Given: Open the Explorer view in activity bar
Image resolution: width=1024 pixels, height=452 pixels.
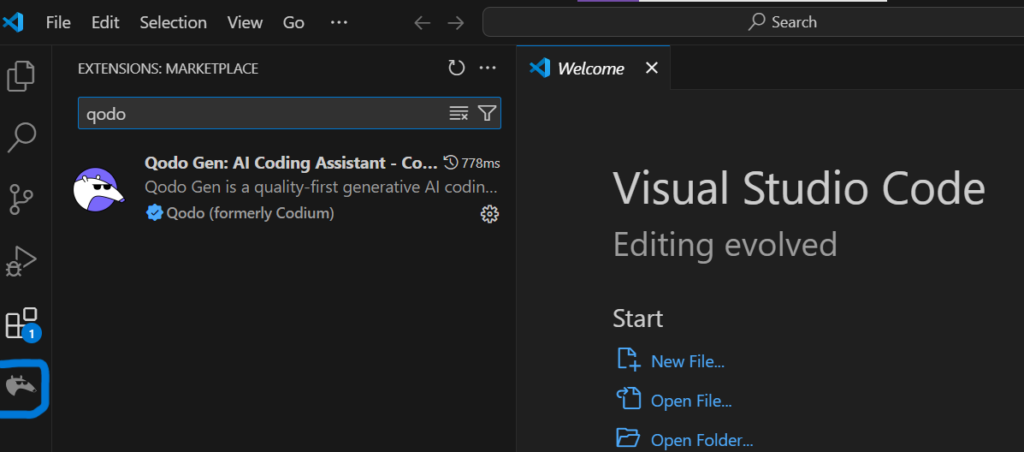Looking at the screenshot, I should coord(21,76).
